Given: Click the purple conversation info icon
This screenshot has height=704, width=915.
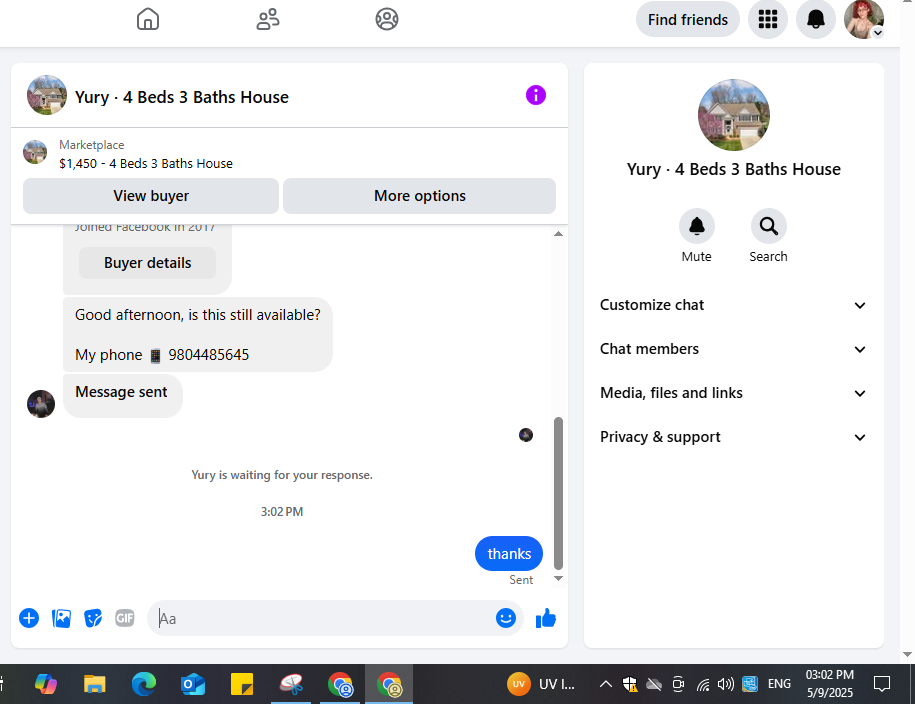Looking at the screenshot, I should [536, 95].
